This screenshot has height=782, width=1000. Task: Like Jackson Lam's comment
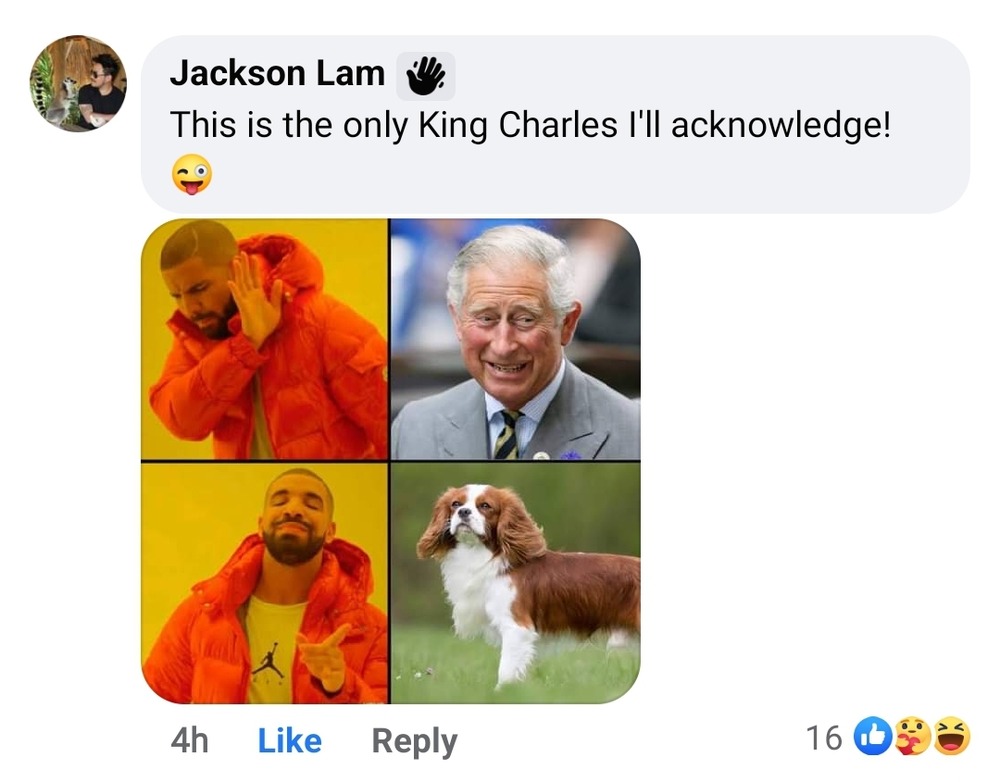click(x=289, y=741)
